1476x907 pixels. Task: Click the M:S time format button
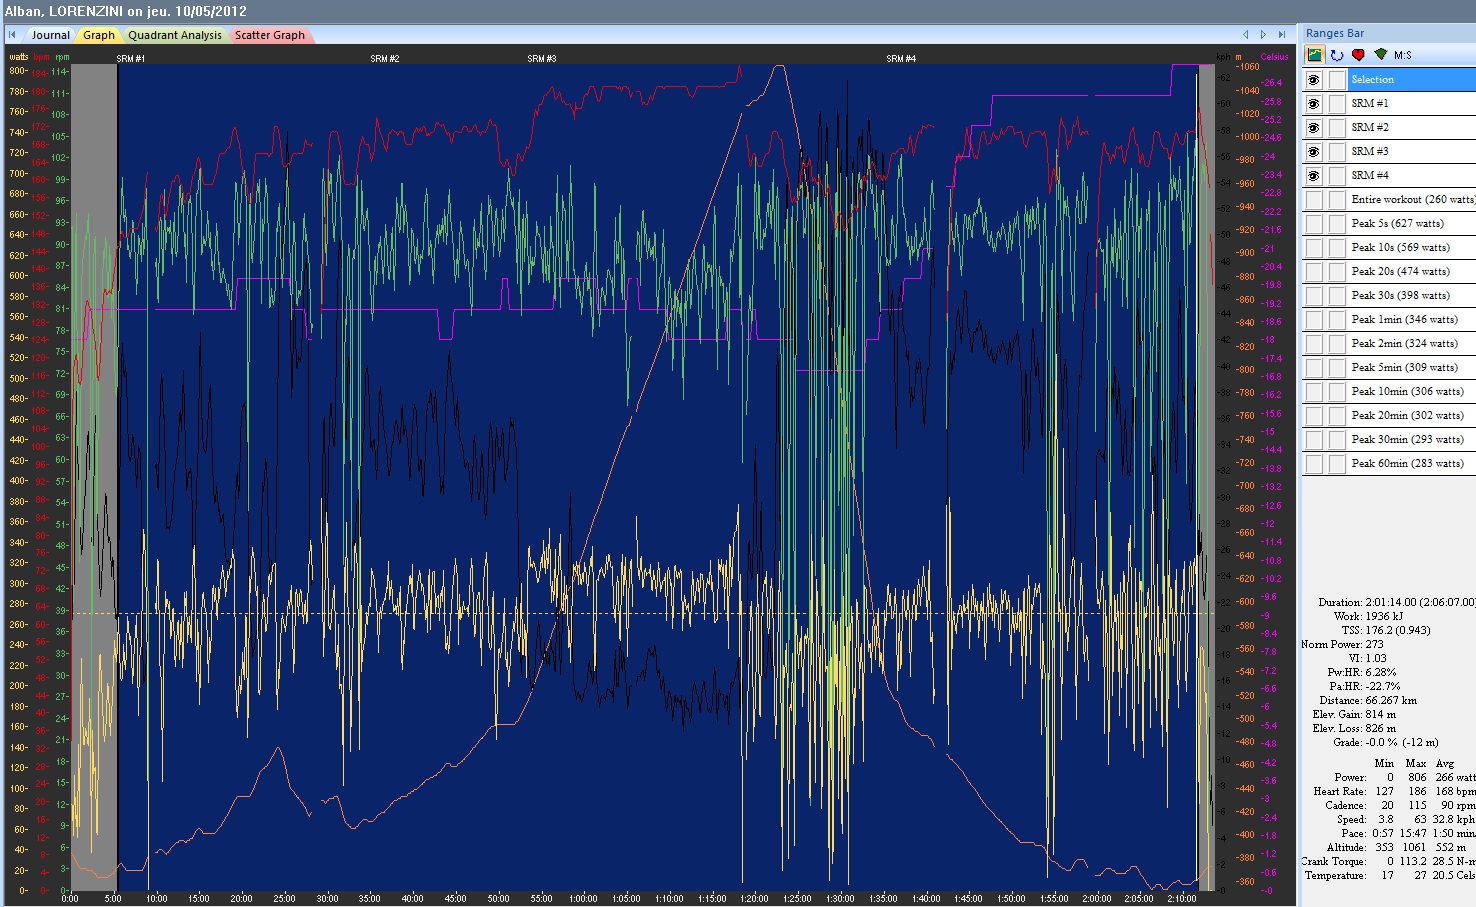click(x=1403, y=55)
